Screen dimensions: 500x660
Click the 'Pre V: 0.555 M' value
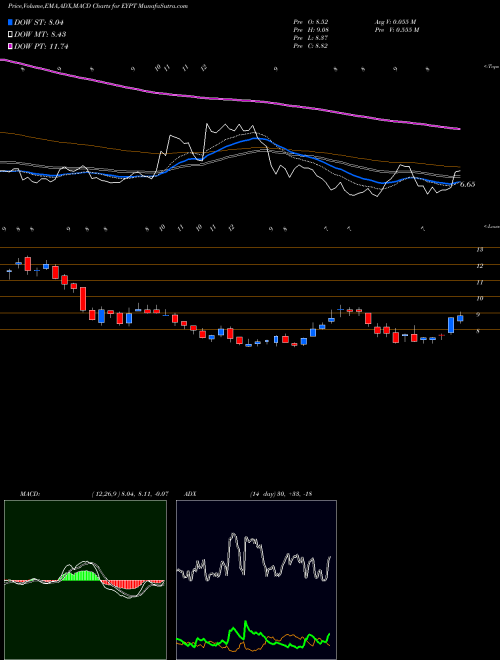point(396,30)
